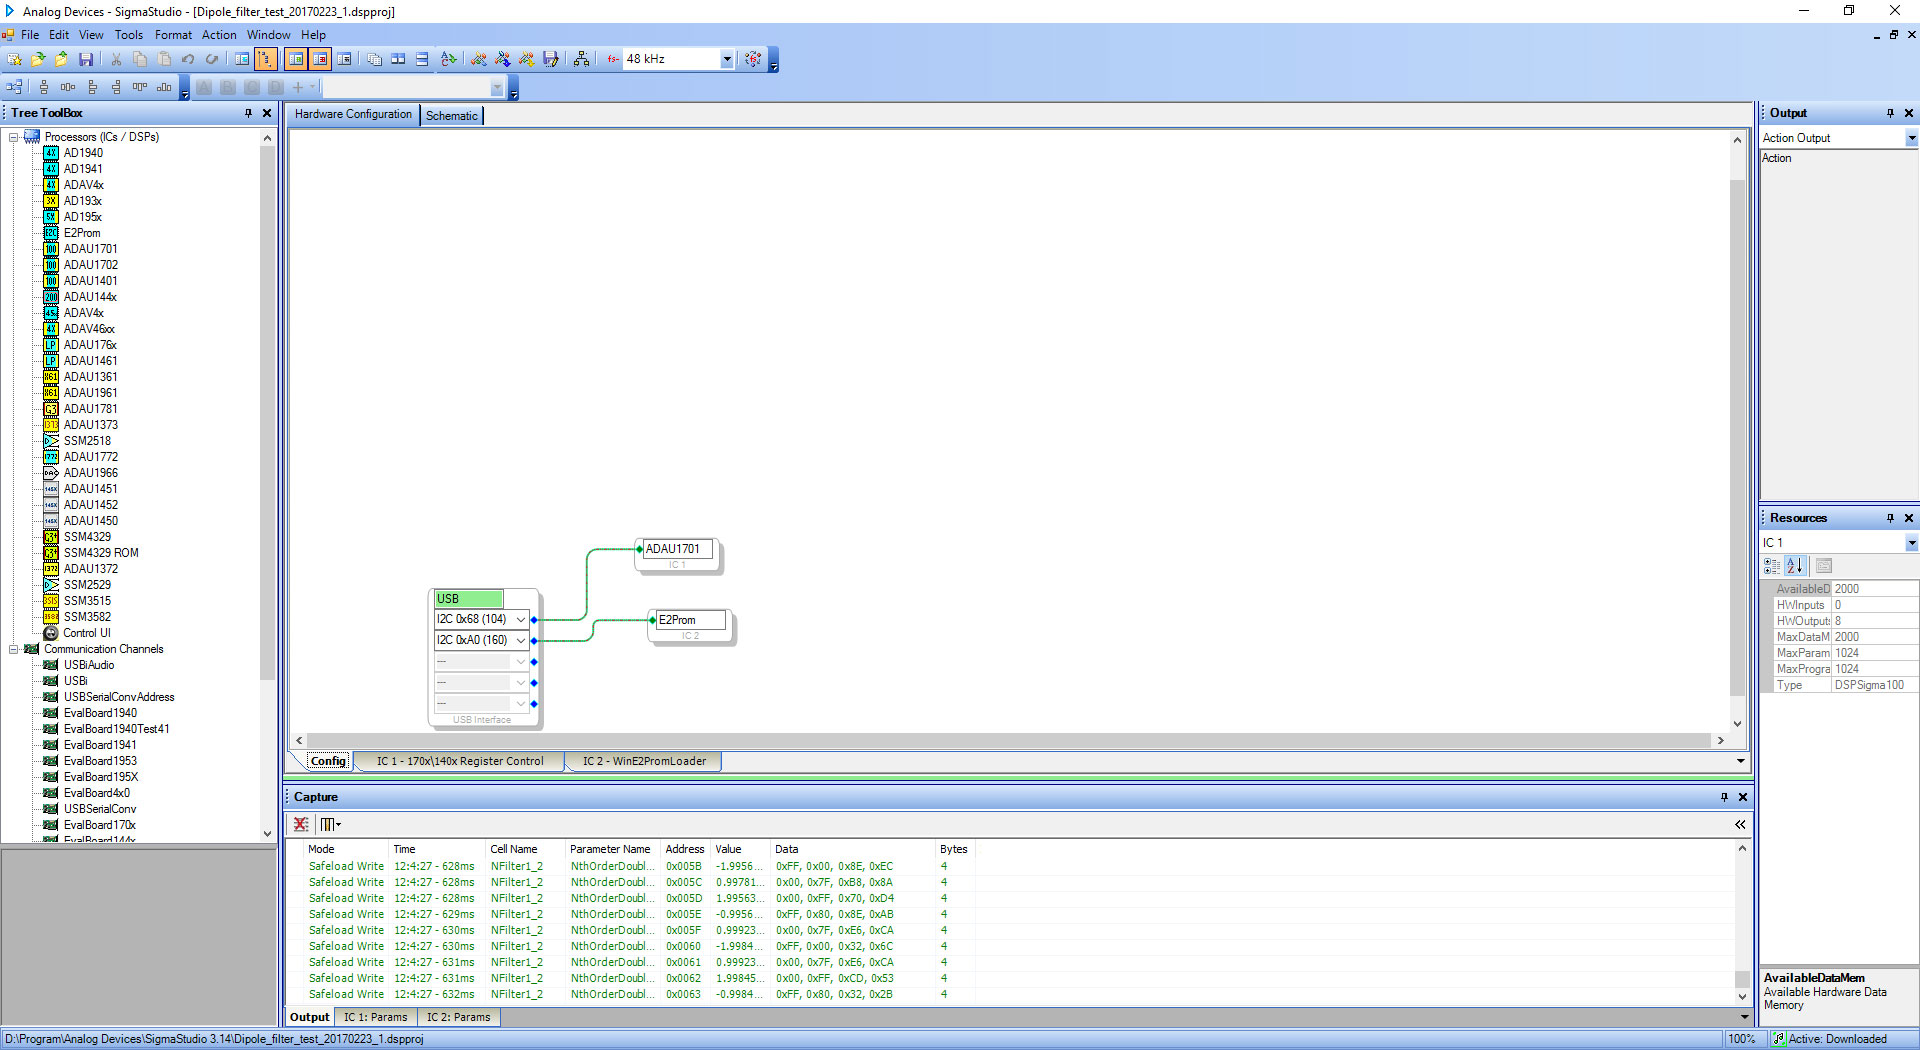
Task: Click the New Project toolbar icon
Action: coord(14,59)
